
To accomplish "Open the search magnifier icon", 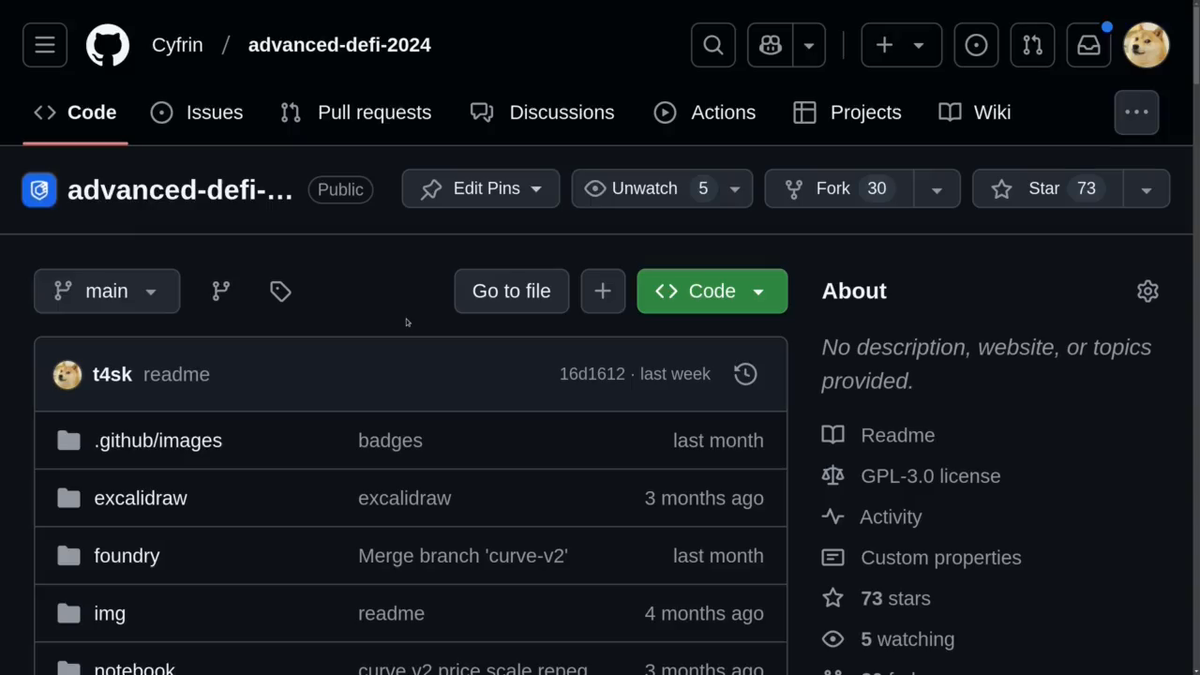I will 713,45.
